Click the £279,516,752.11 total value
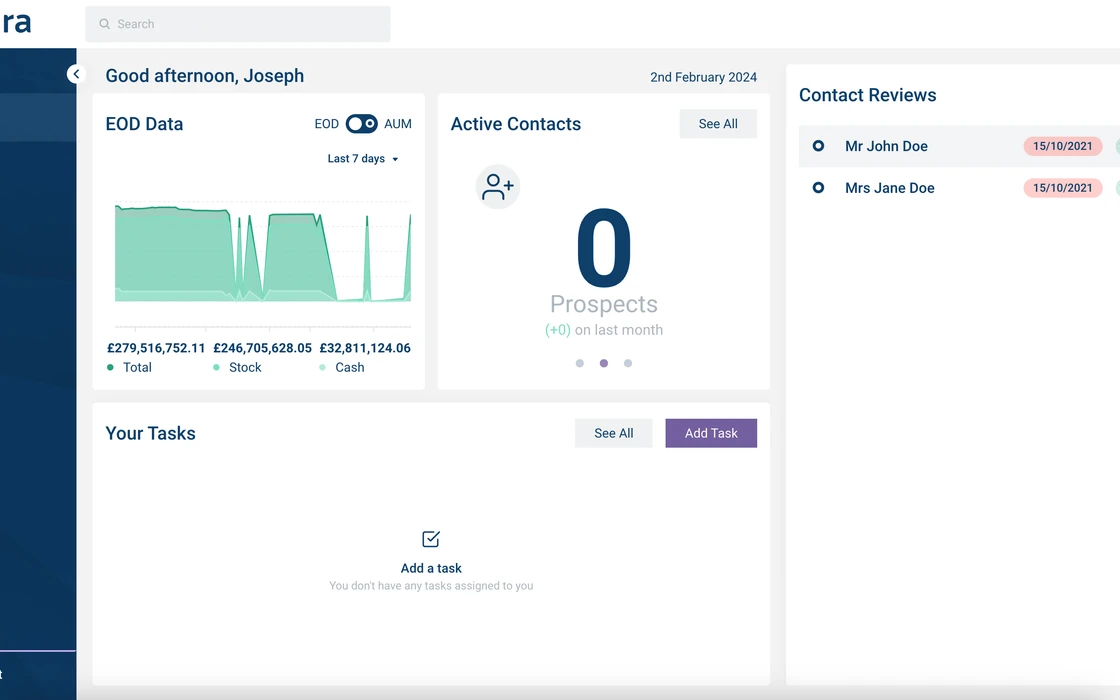Viewport: 1120px width, 700px height. click(156, 348)
